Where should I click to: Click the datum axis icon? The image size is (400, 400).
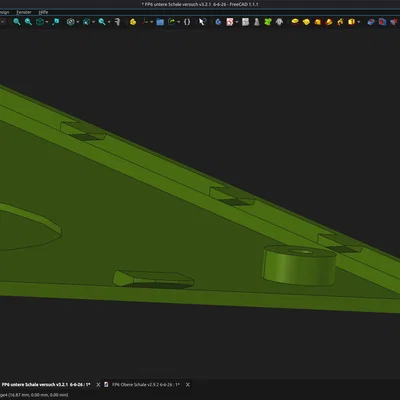(x=145, y=22)
